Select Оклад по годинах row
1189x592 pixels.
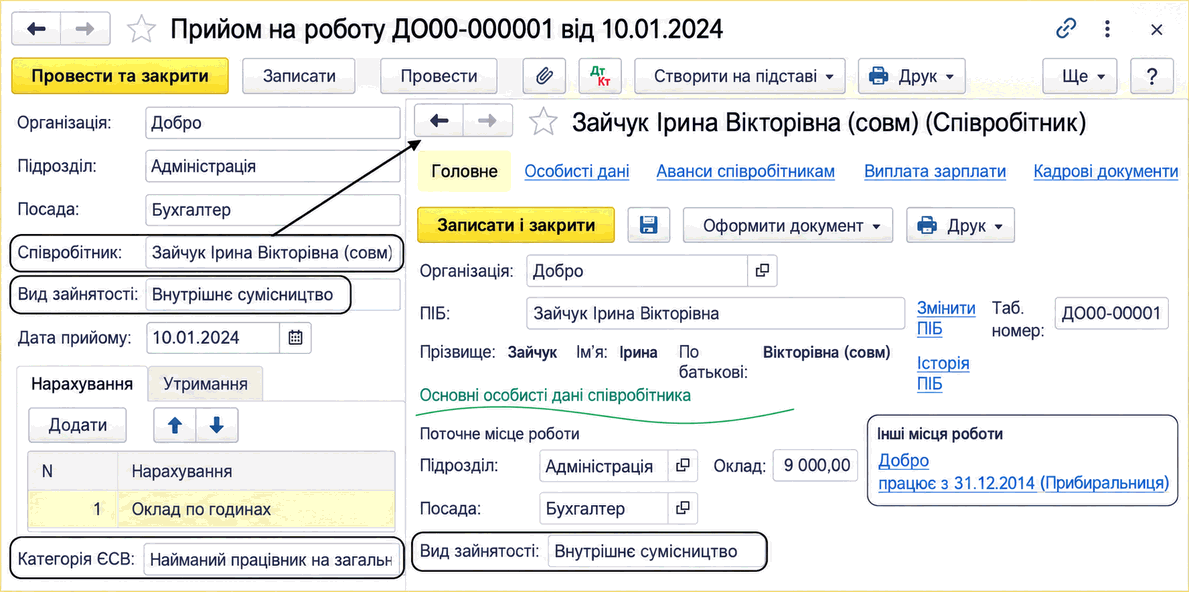tap(212, 509)
